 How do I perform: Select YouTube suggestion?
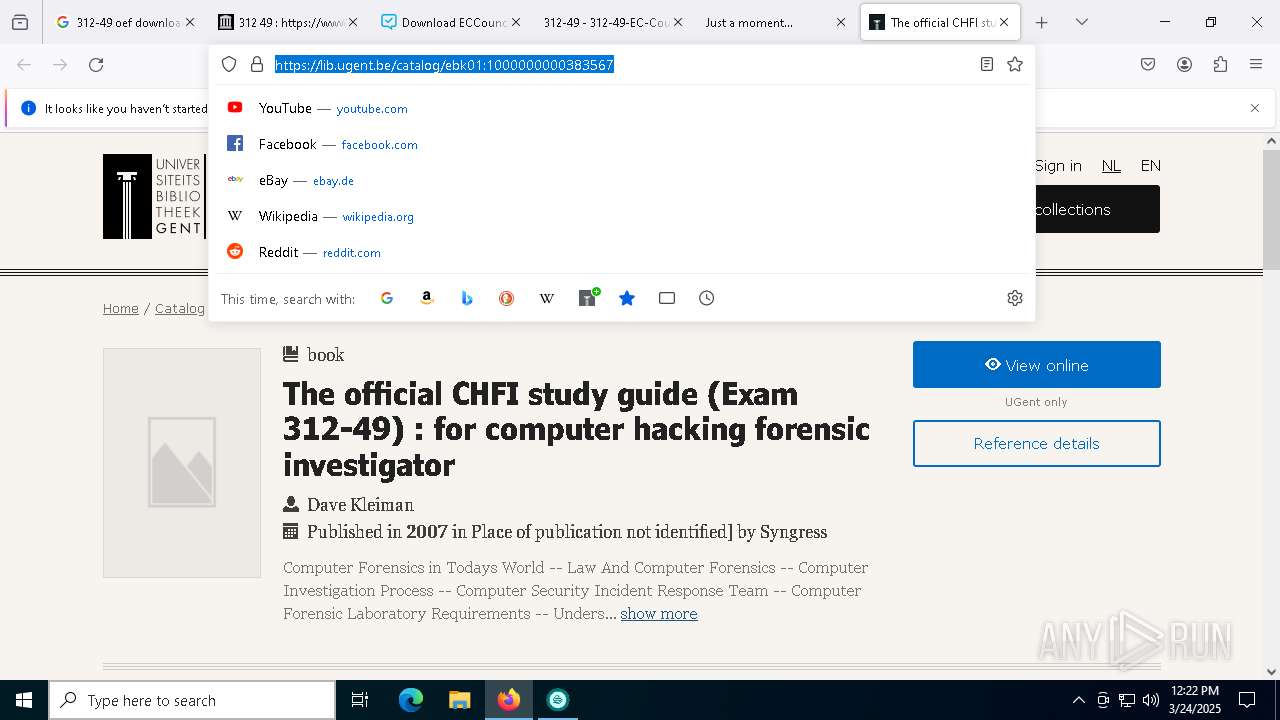[622, 108]
